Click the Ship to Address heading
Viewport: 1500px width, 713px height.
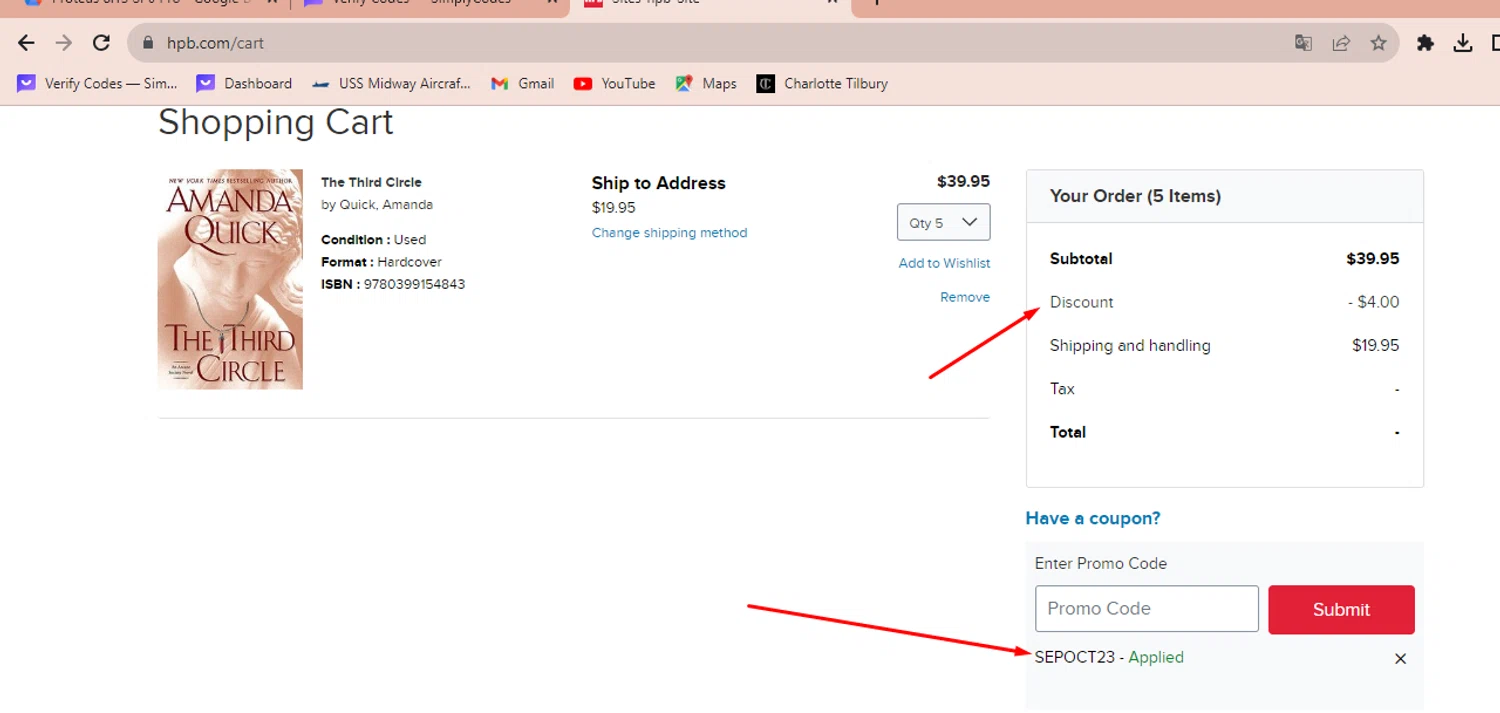point(658,183)
